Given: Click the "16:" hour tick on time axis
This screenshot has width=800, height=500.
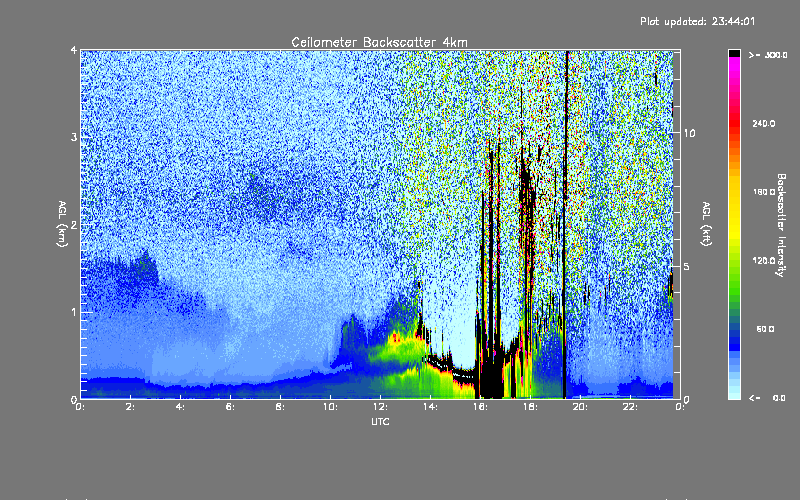Looking at the screenshot, I should coord(480,407).
